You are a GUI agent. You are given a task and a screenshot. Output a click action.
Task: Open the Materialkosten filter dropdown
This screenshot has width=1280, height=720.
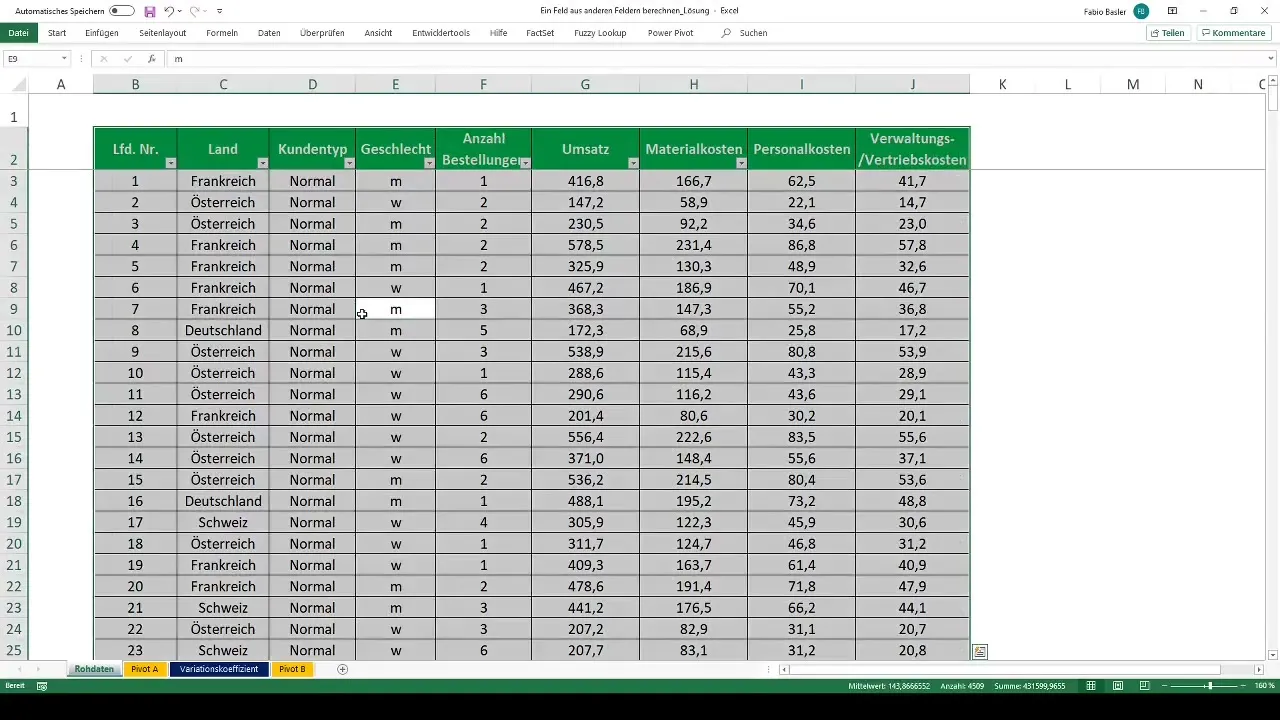[x=741, y=162]
